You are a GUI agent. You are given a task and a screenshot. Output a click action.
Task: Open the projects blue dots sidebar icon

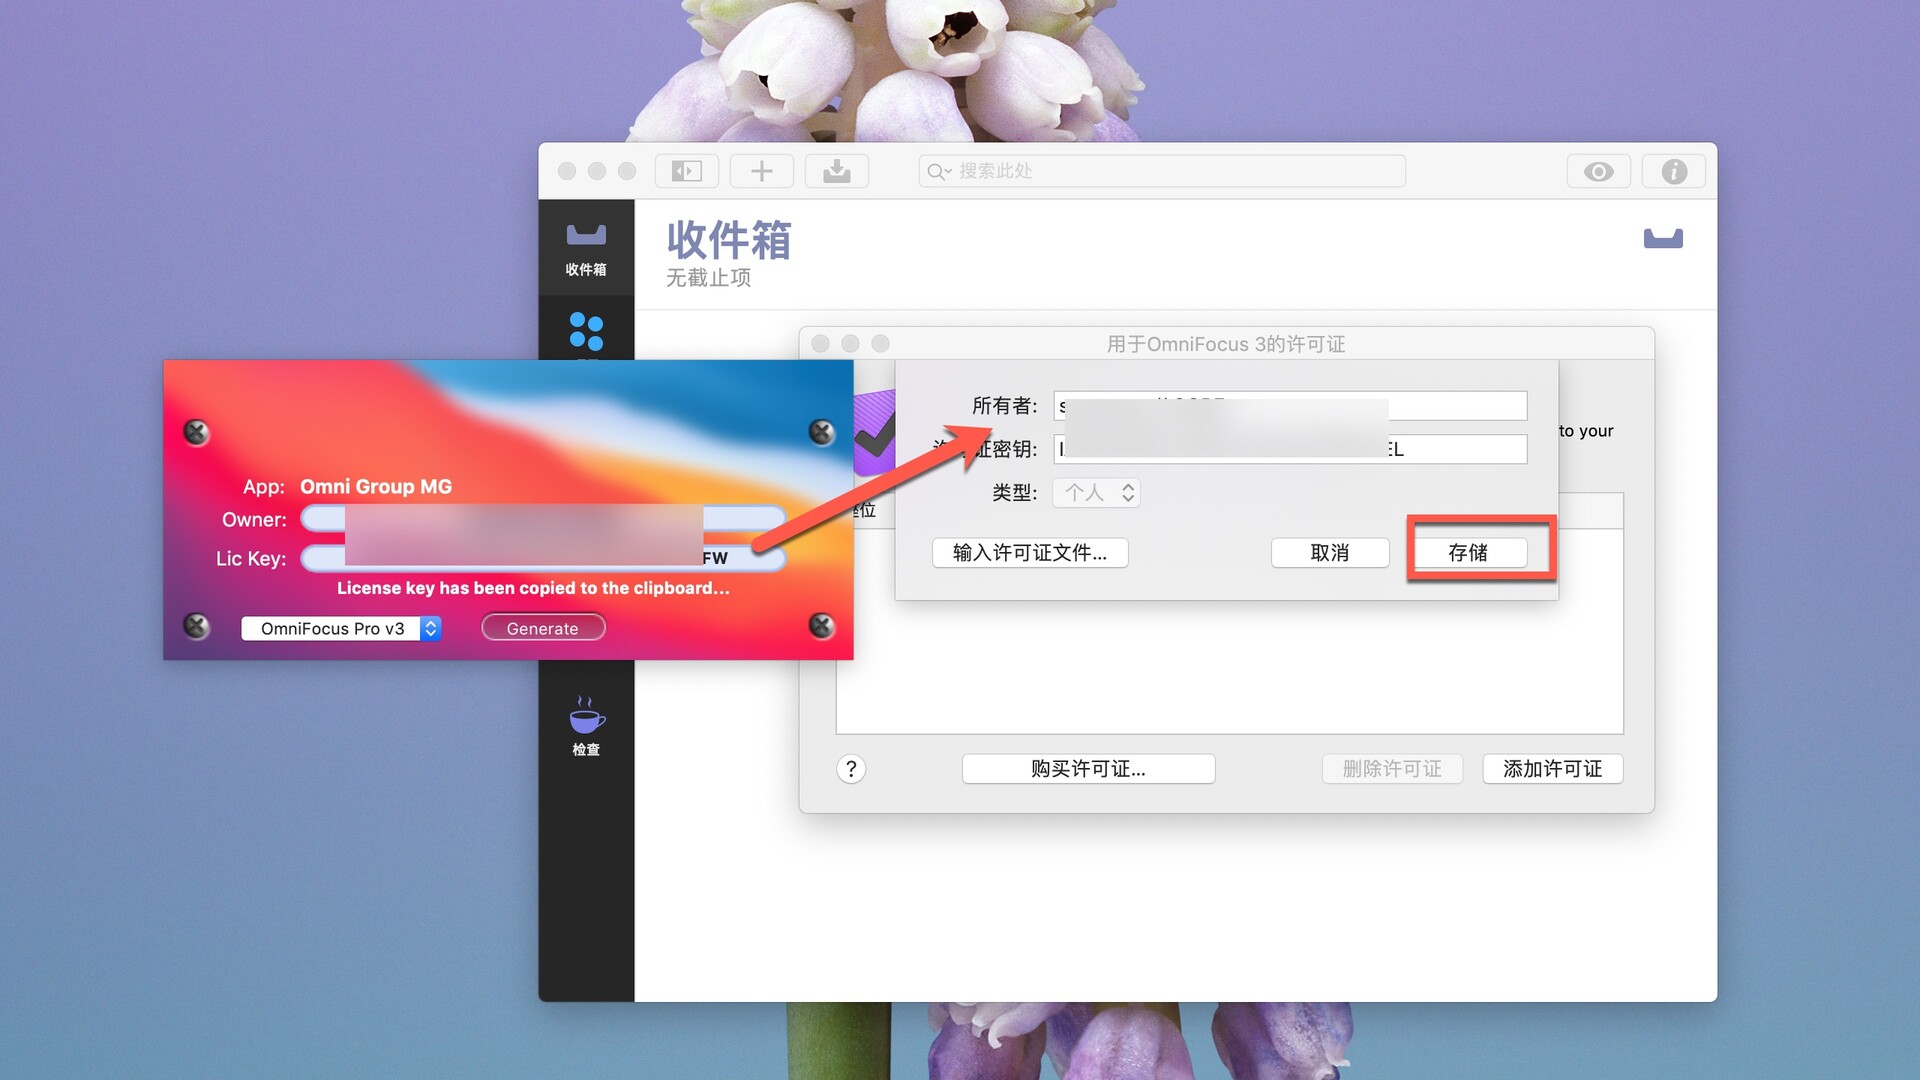[x=586, y=331]
